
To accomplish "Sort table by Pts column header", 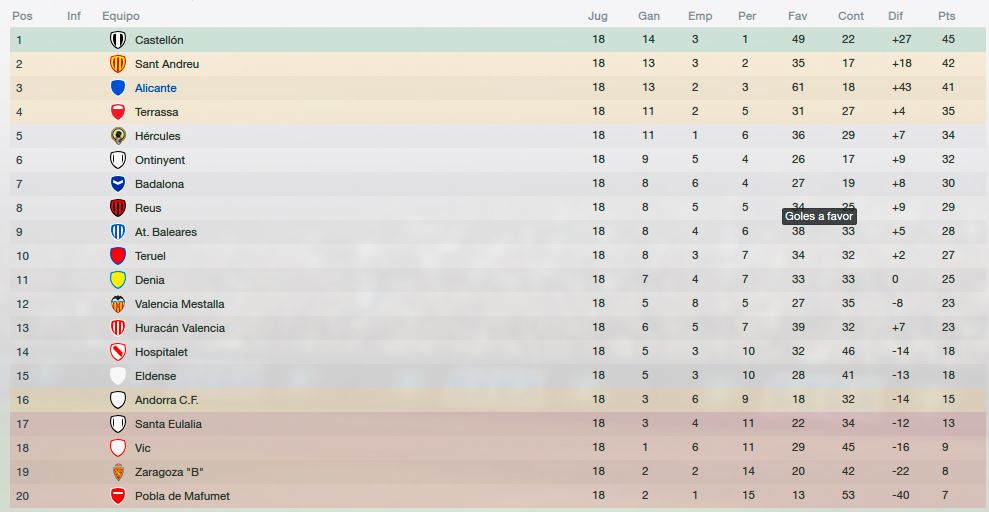I will coord(946,16).
